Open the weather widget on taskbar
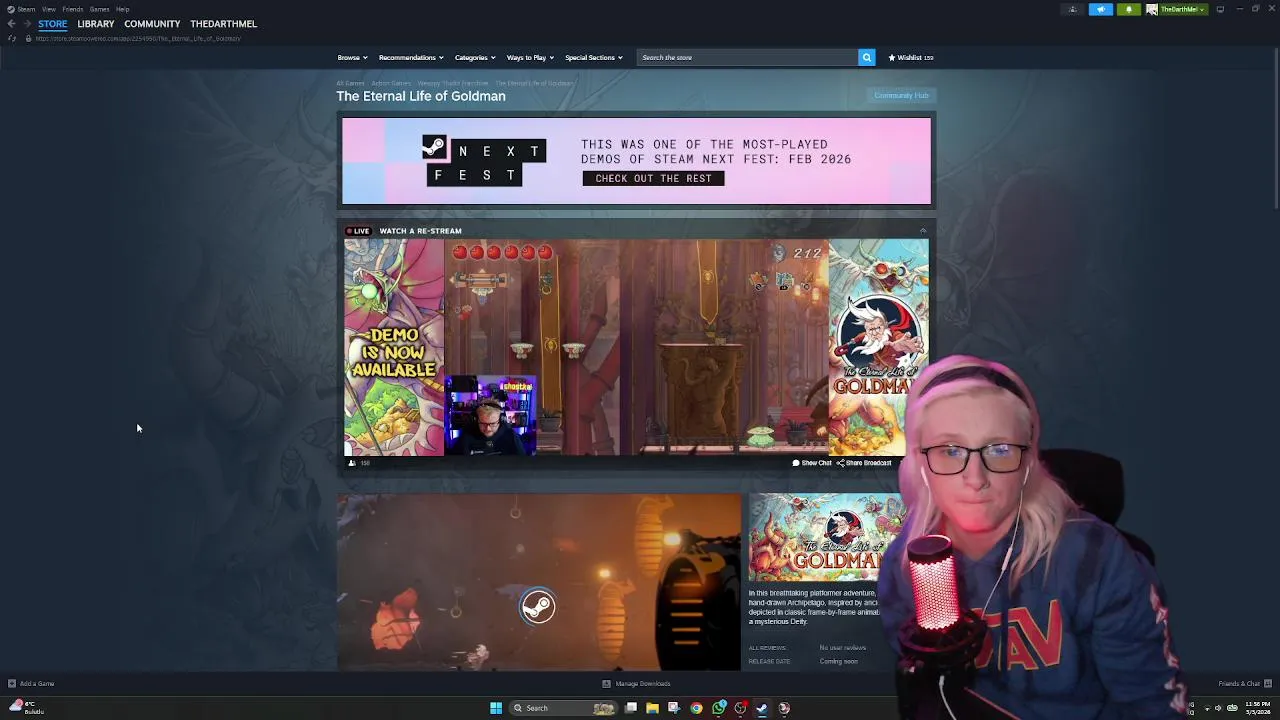1280x720 pixels. tap(25, 708)
